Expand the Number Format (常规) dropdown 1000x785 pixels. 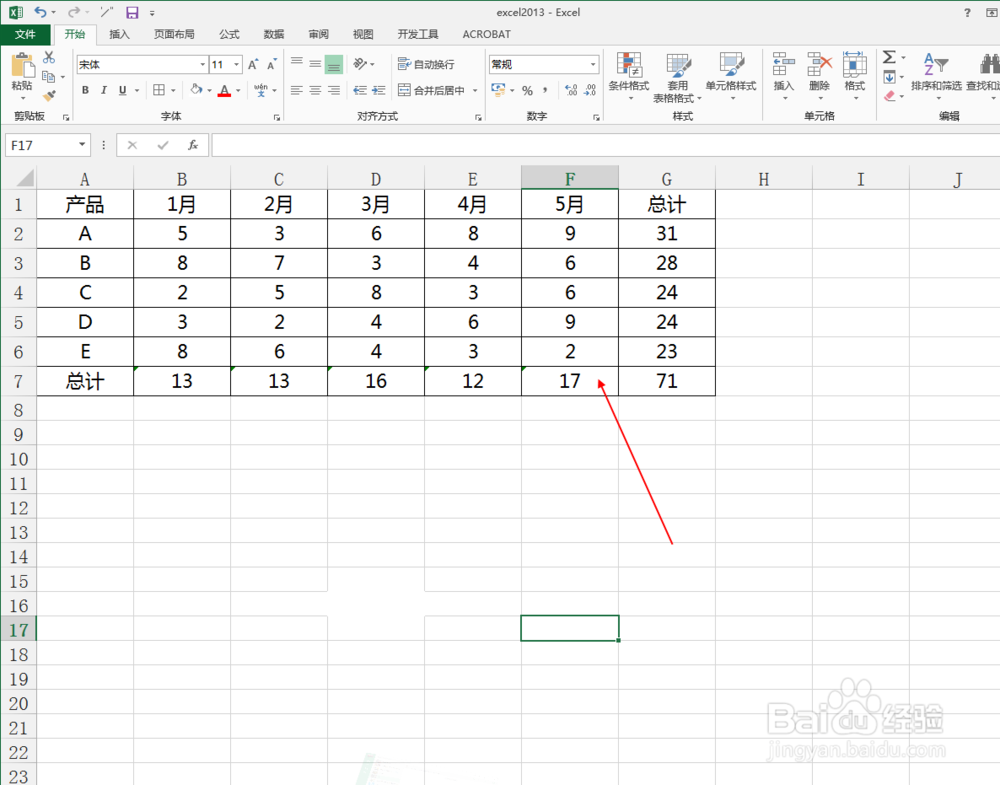click(x=594, y=64)
